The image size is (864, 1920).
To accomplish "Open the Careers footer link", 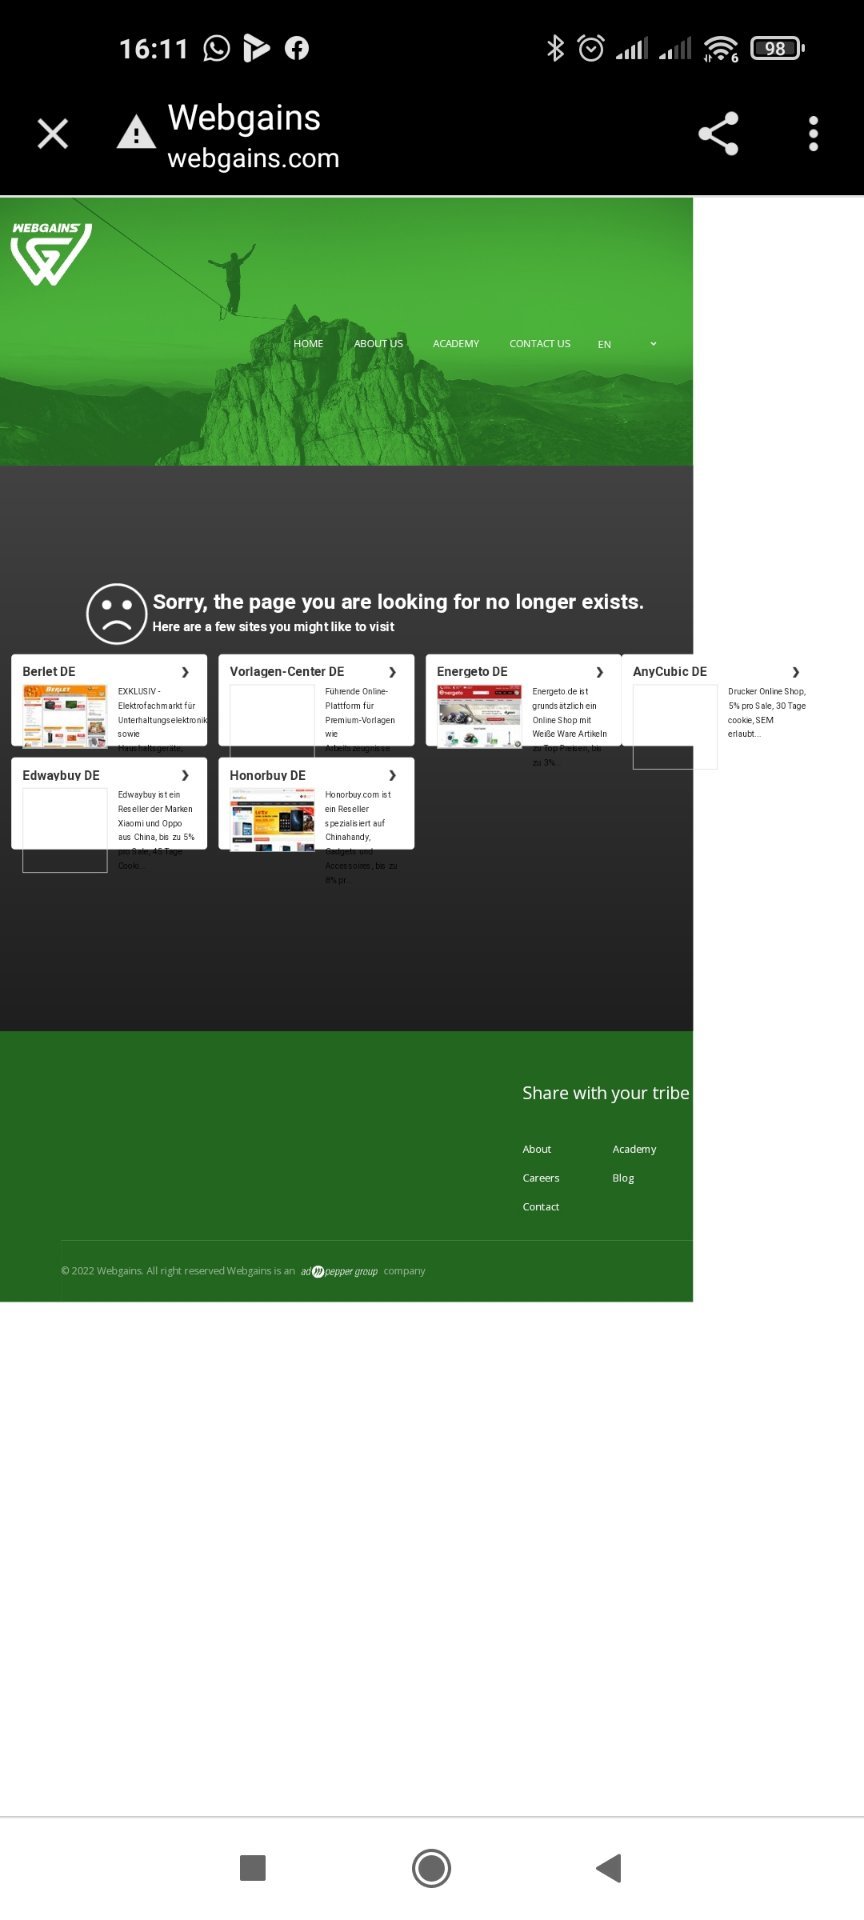I will tap(541, 1178).
